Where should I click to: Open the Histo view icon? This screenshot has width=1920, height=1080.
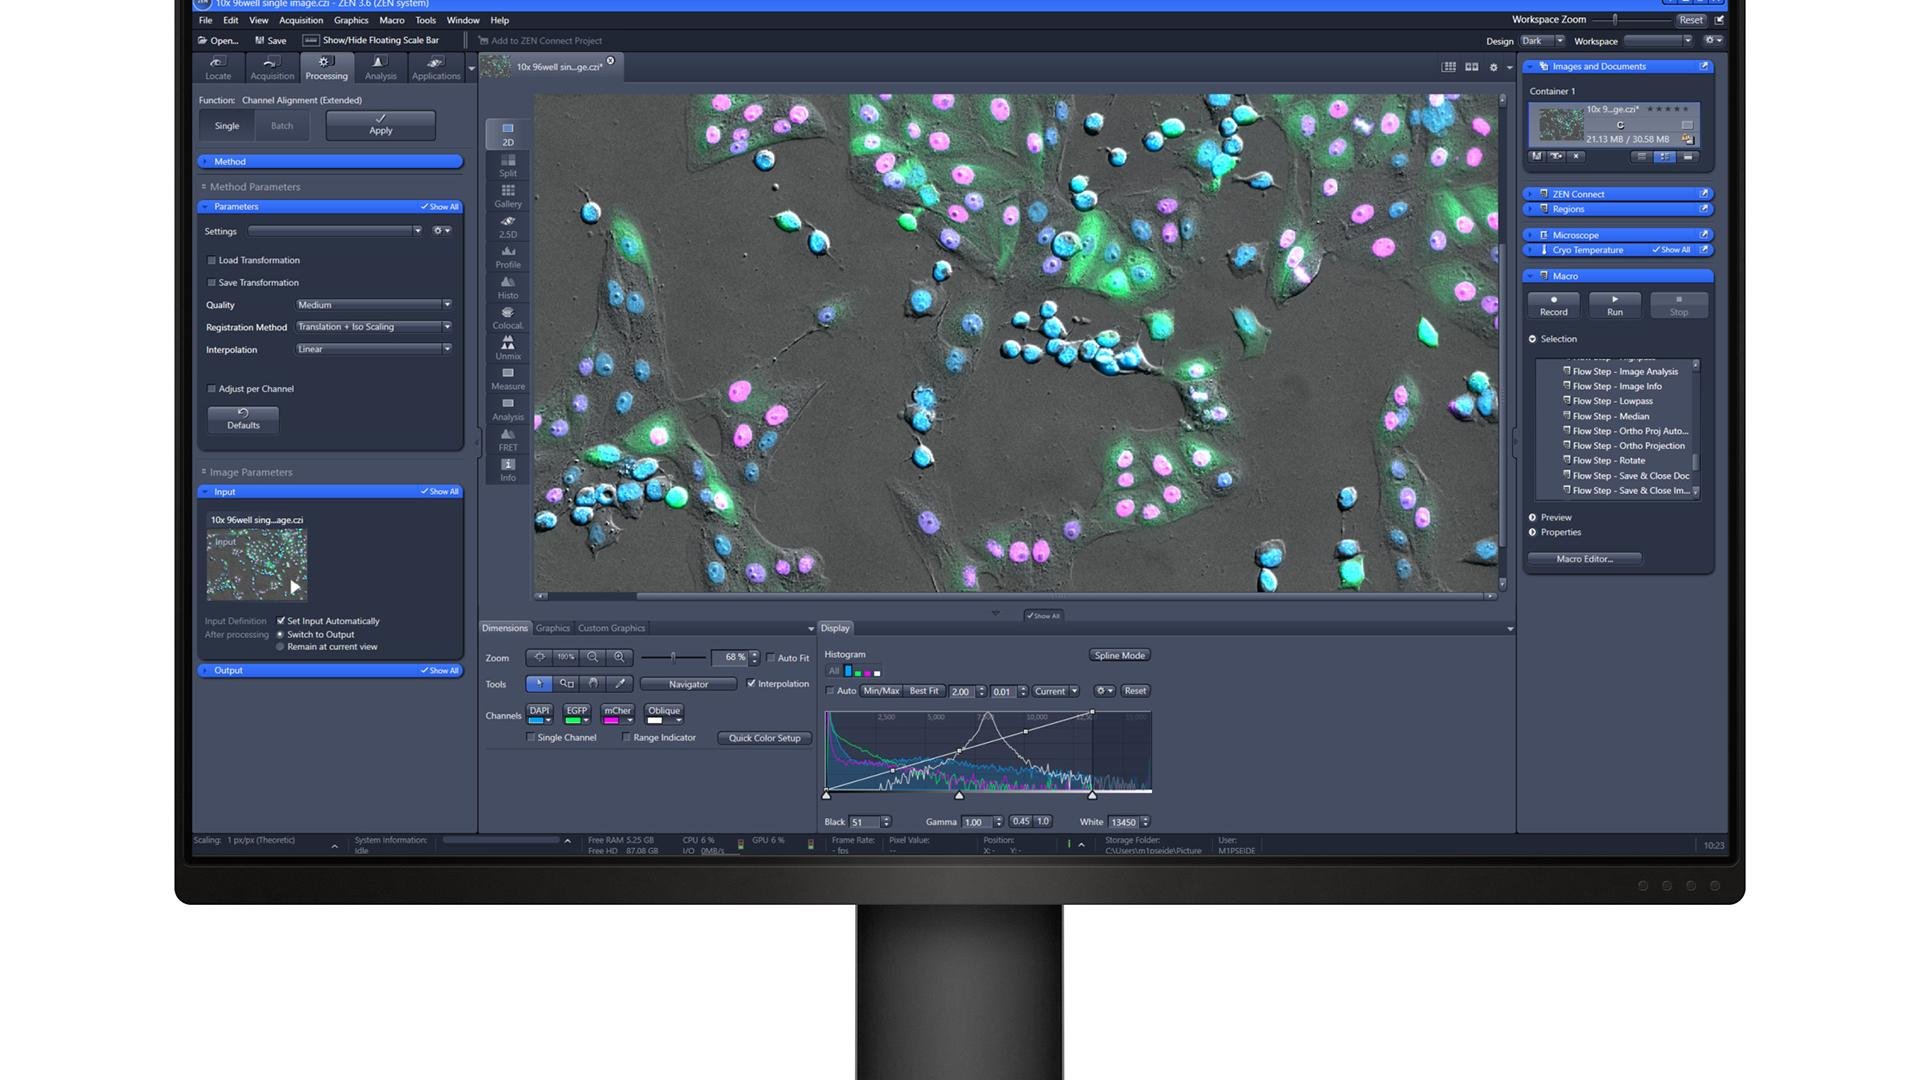pos(508,287)
